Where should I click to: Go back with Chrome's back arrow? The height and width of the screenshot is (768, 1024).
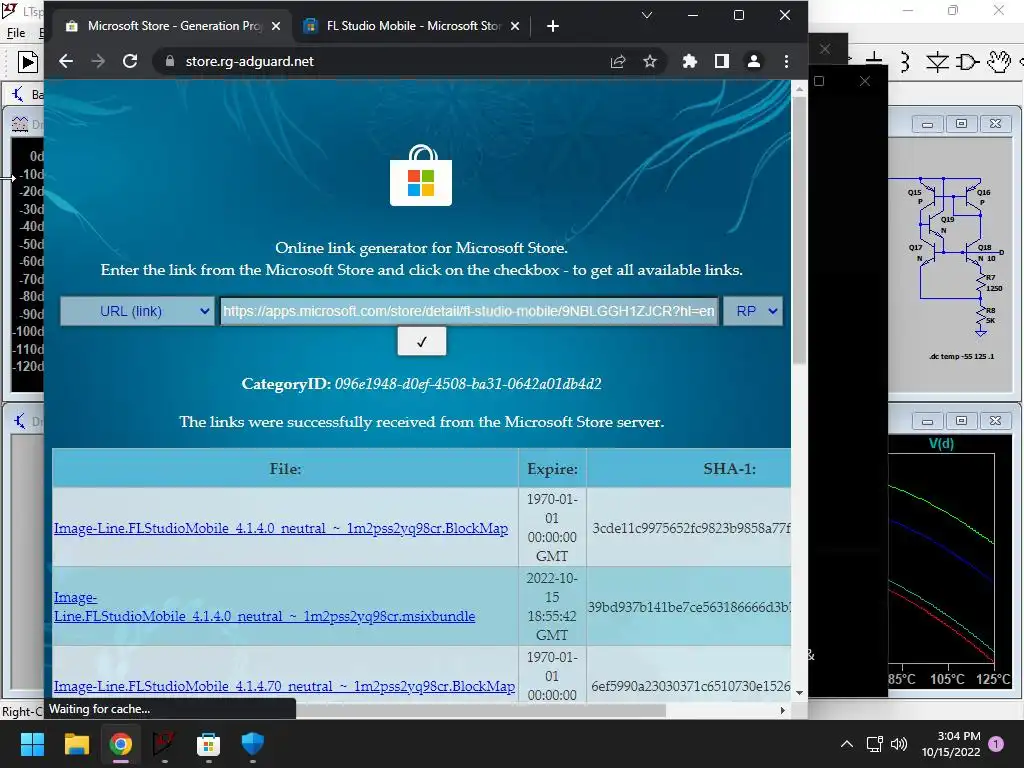pos(66,61)
